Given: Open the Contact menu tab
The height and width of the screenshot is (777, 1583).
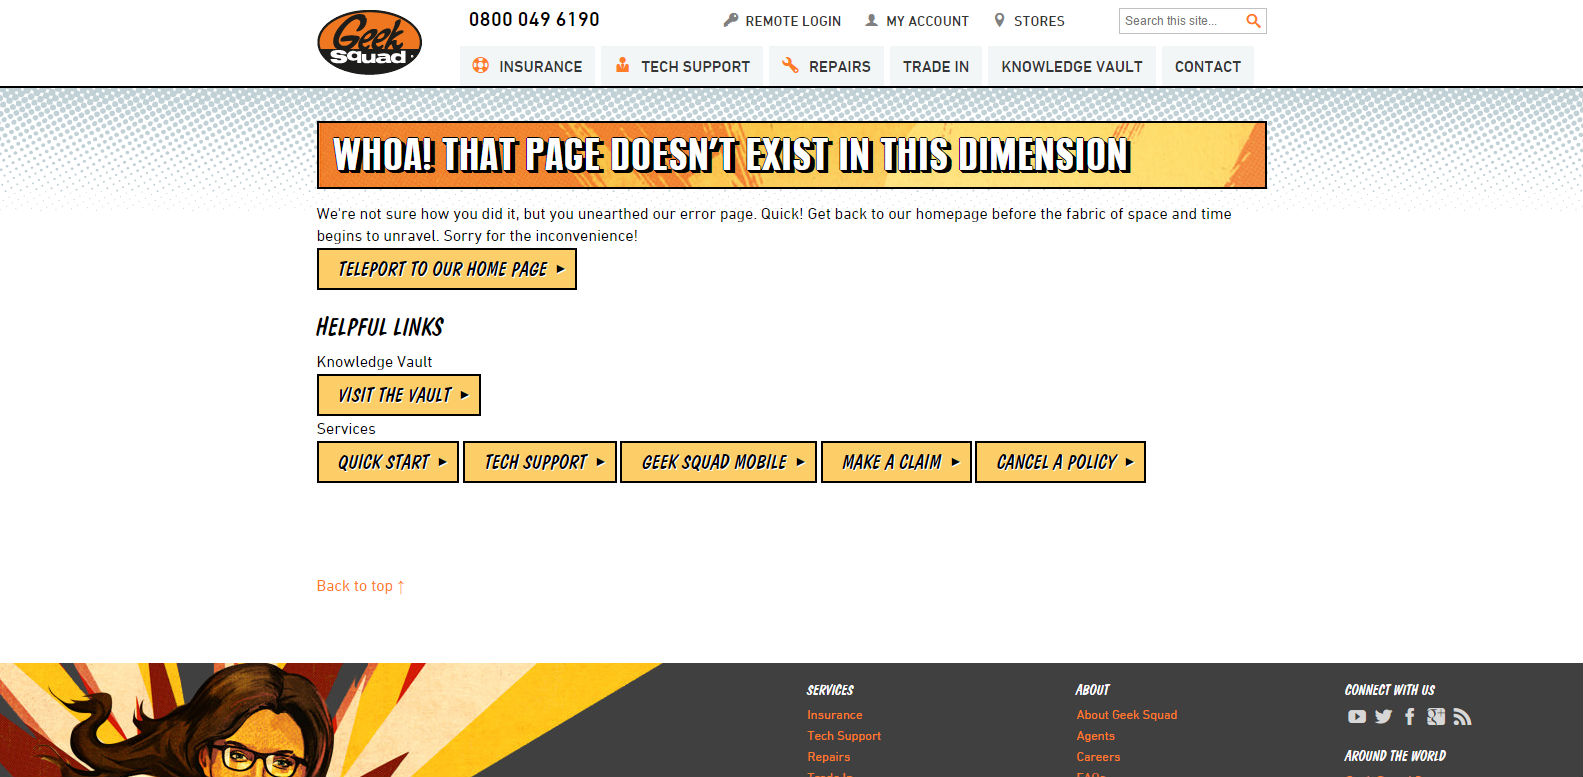Looking at the screenshot, I should coord(1208,66).
